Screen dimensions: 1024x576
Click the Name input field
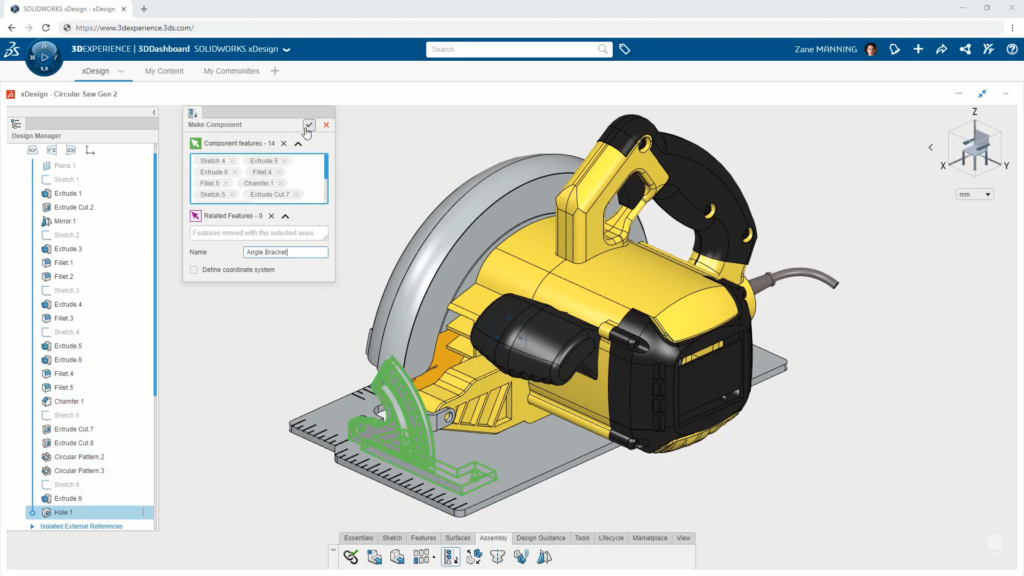point(285,252)
